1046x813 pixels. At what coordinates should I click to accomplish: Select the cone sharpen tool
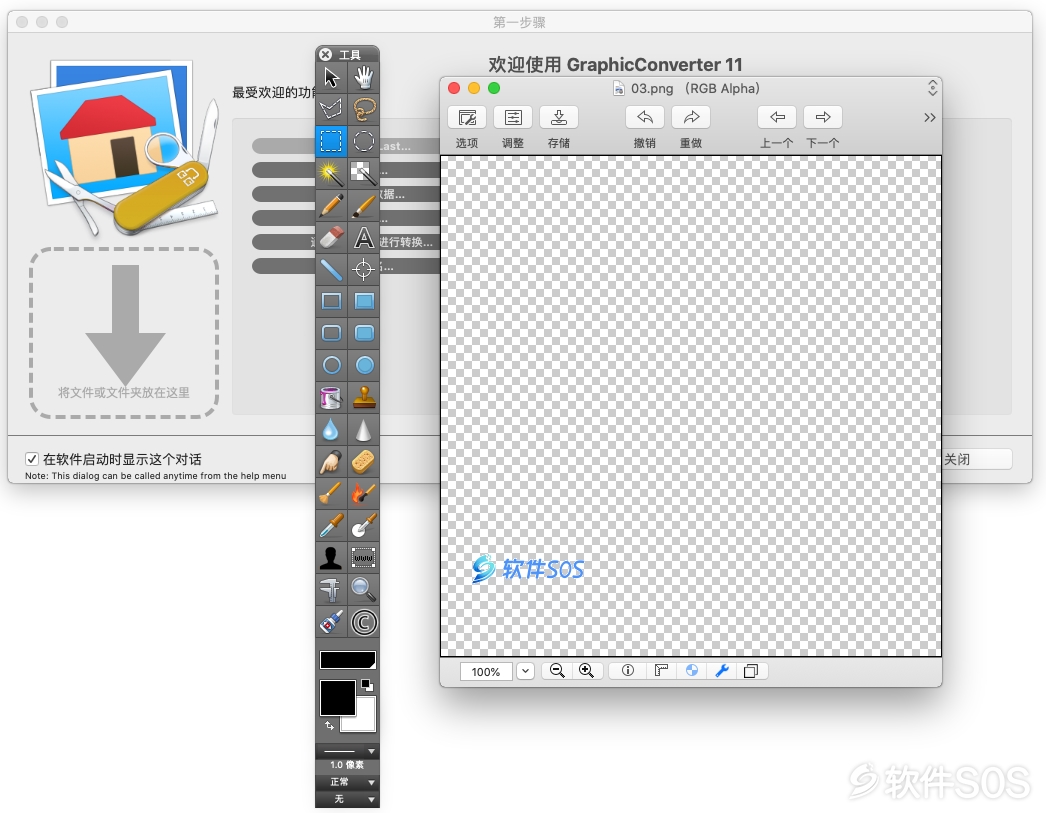364,430
